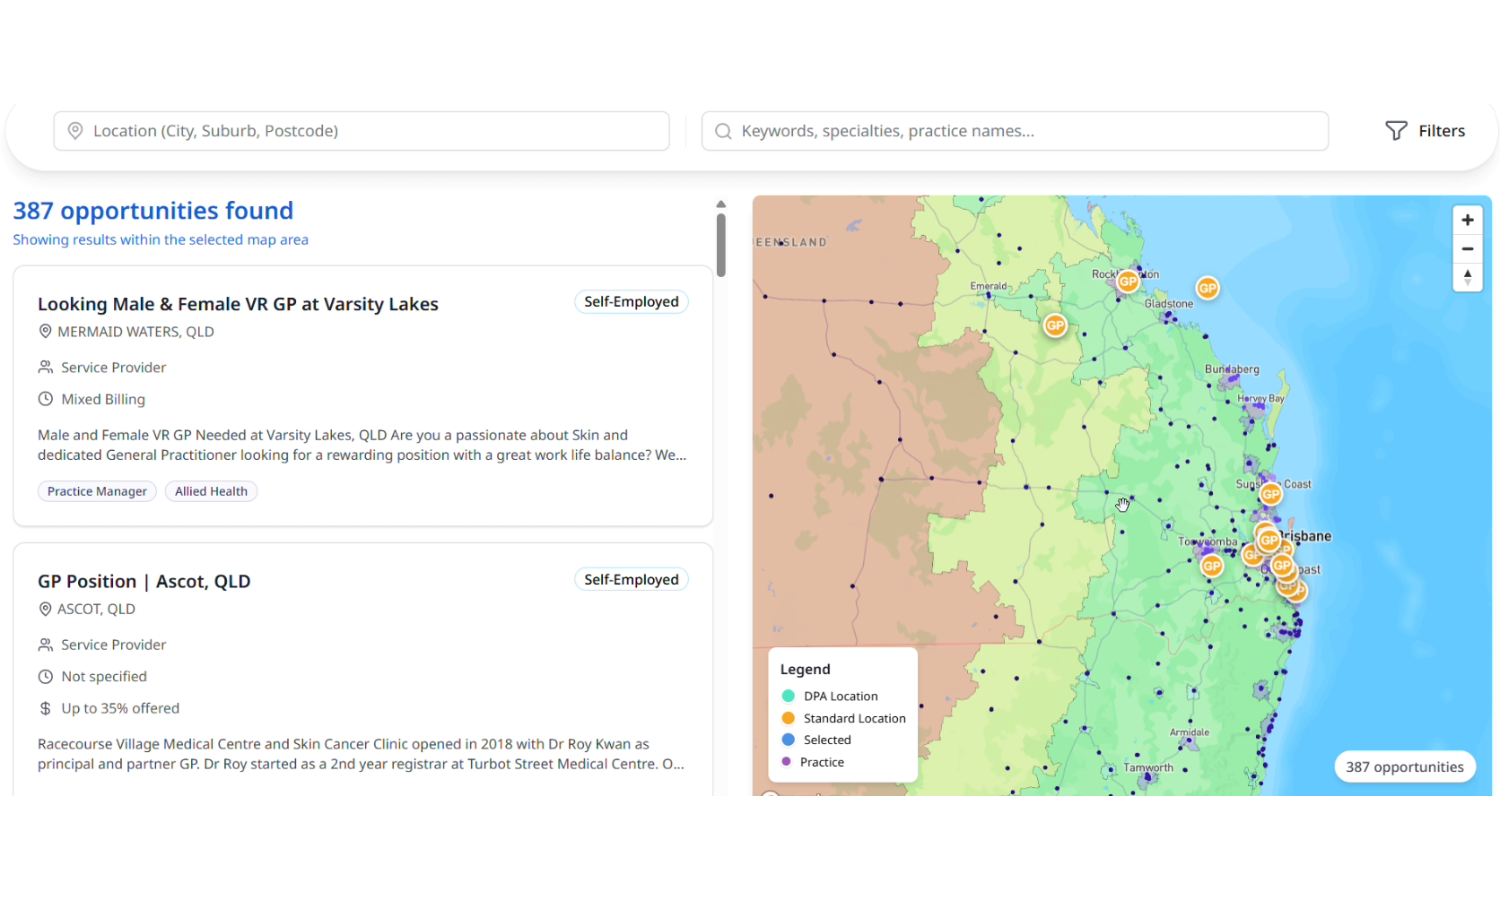Click GP marker near Gladstone on map
1500x900 pixels.
point(1208,288)
